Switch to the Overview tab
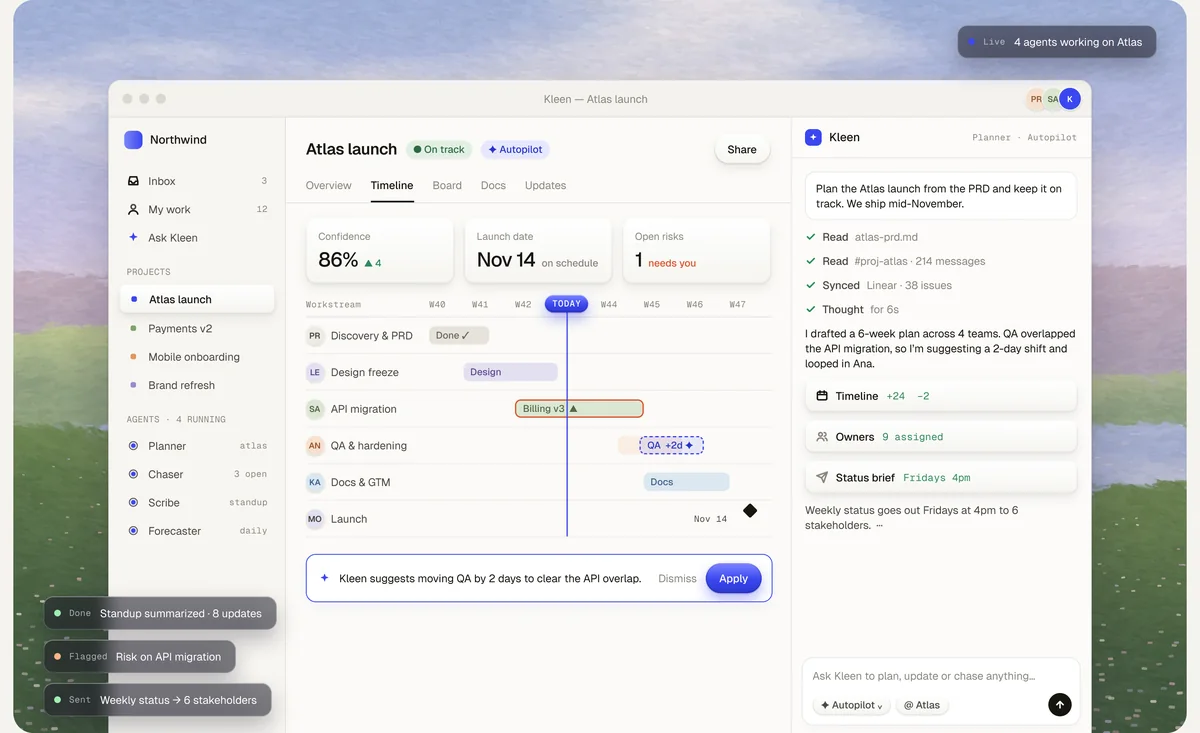The height and width of the screenshot is (733, 1200). (328, 186)
